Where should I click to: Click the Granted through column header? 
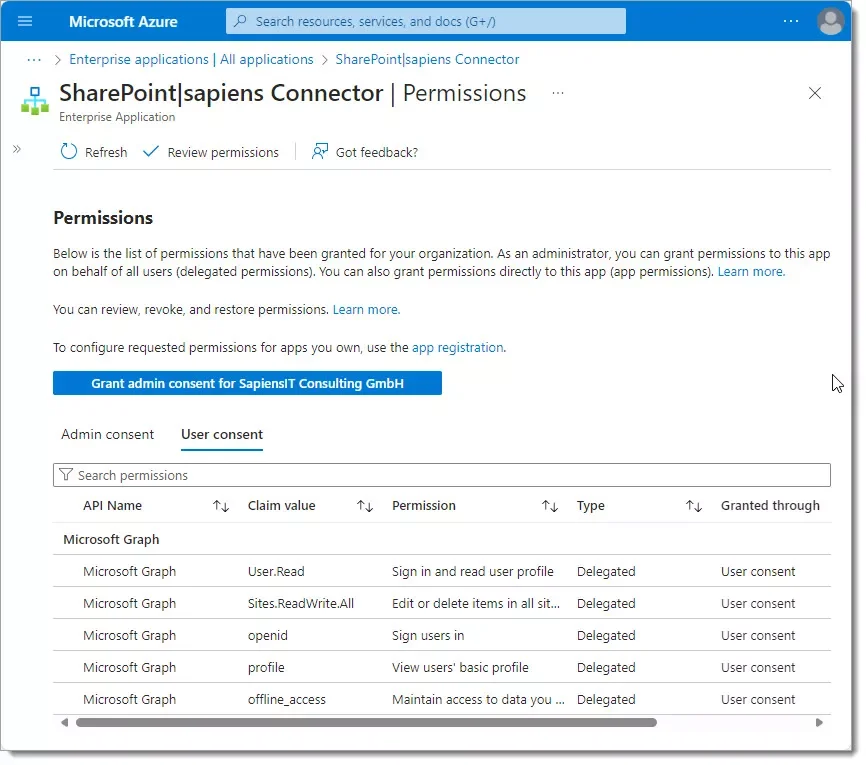pos(770,505)
